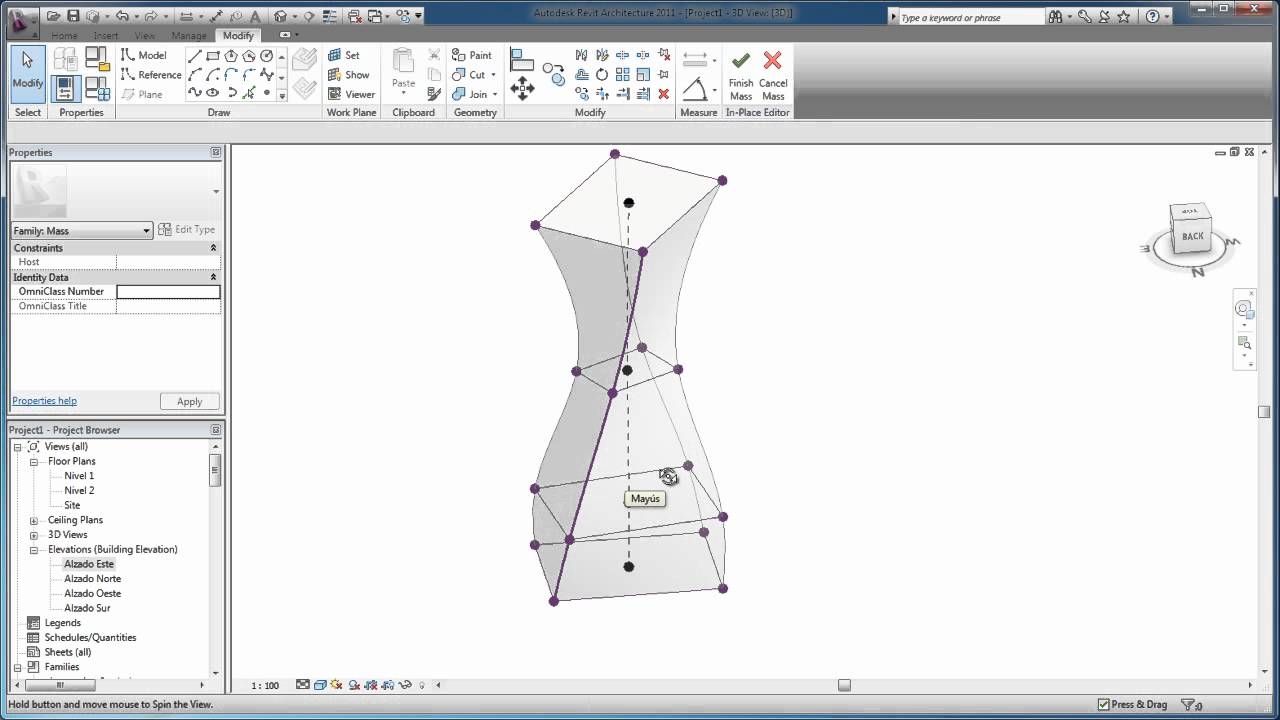Click the red Delete X in Modify panel

[x=663, y=93]
